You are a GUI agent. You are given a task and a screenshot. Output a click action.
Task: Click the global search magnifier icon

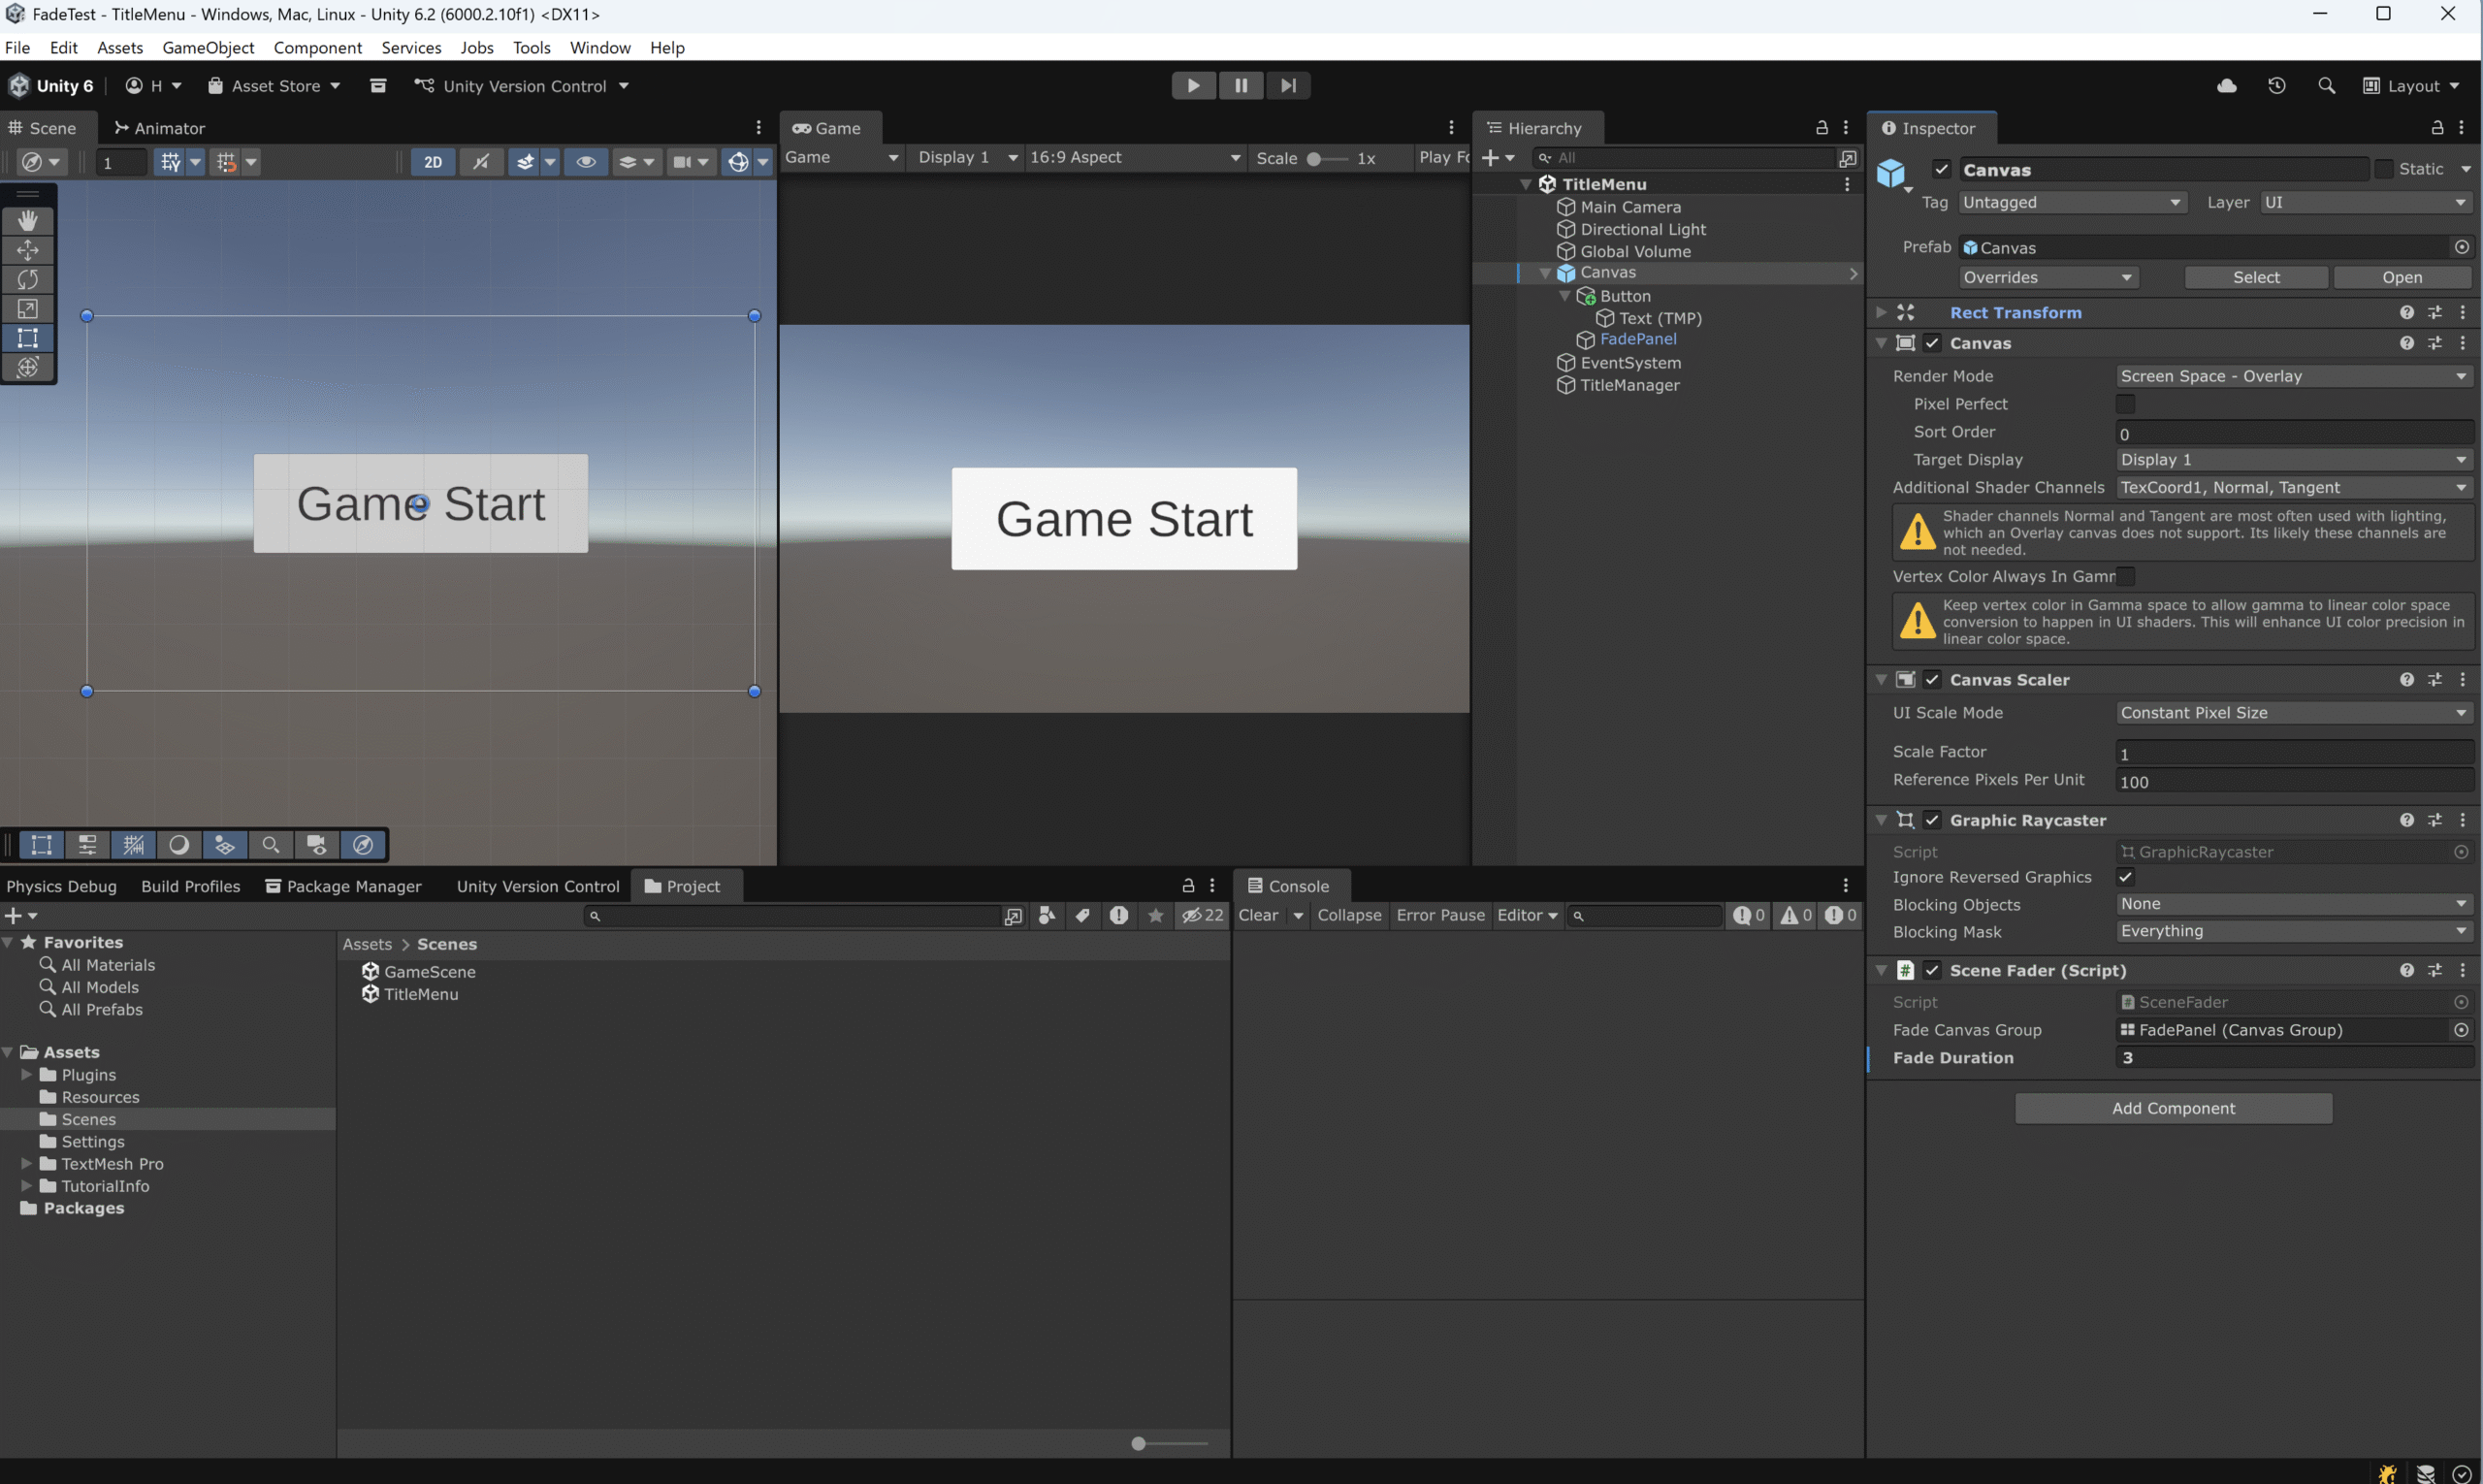click(2326, 86)
